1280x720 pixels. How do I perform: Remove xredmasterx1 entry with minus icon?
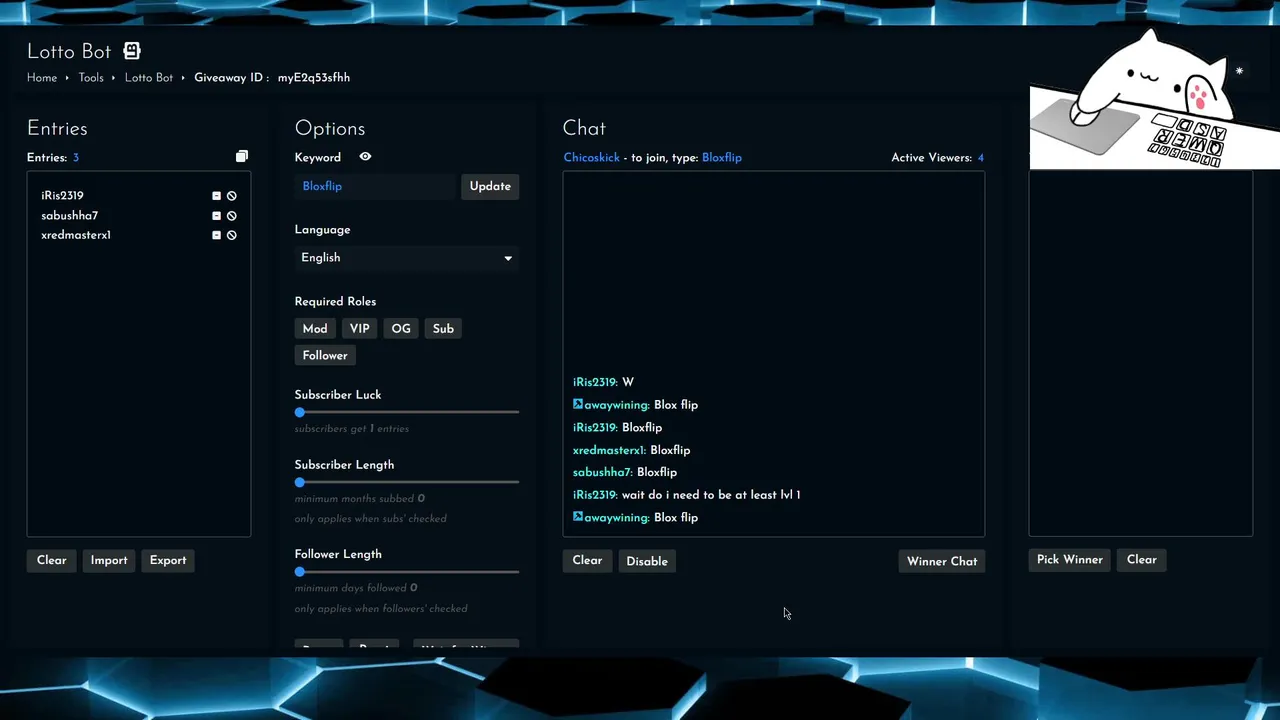216,235
